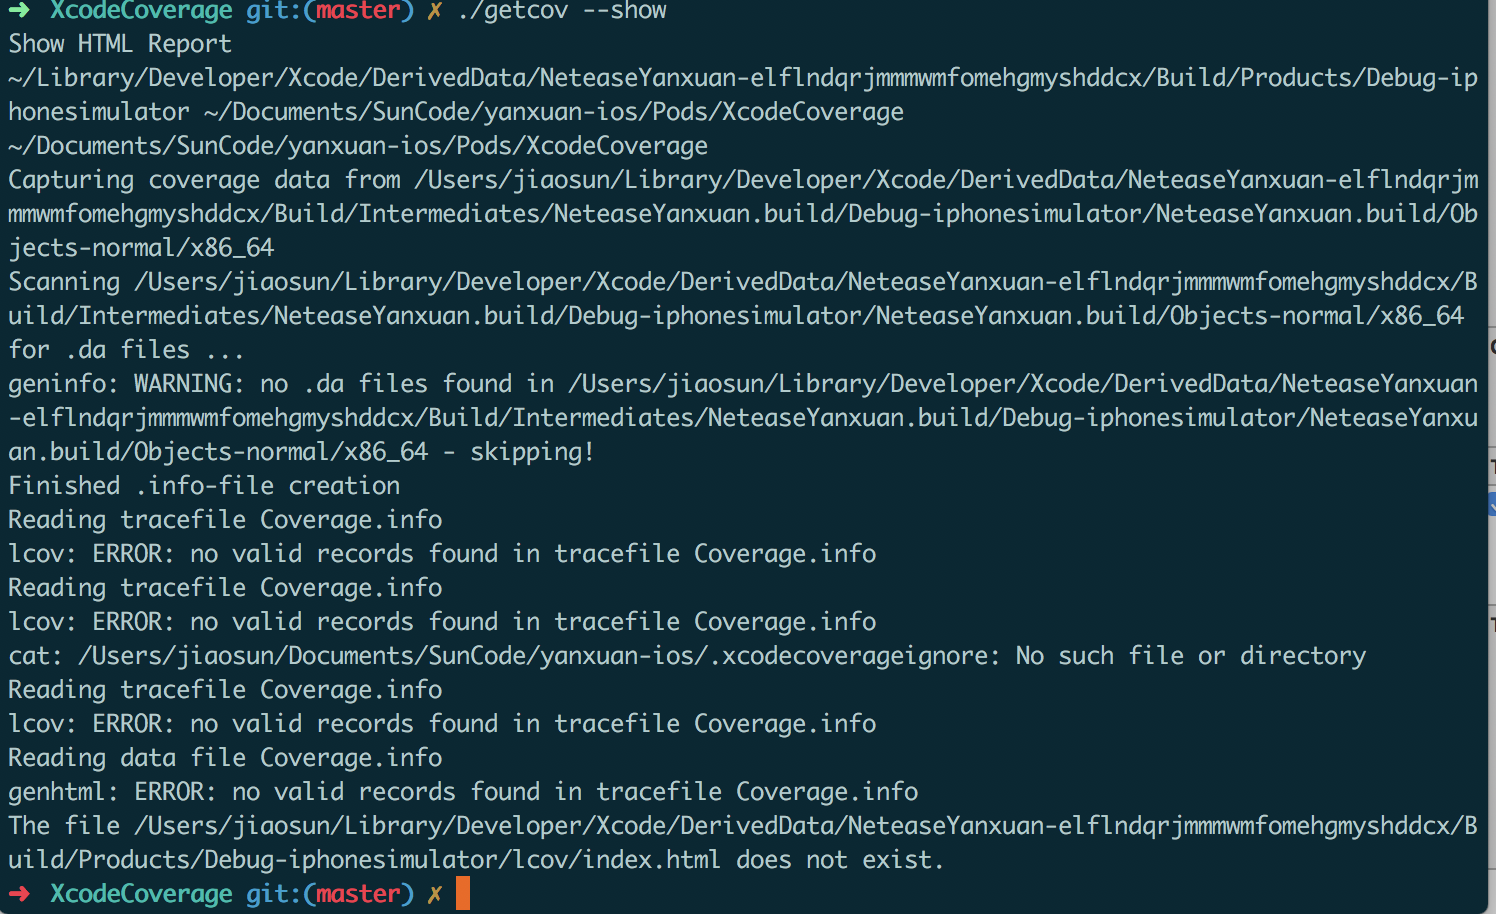Click the 'genhtml: ERROR:' text
The image size is (1496, 914).
click(112, 792)
